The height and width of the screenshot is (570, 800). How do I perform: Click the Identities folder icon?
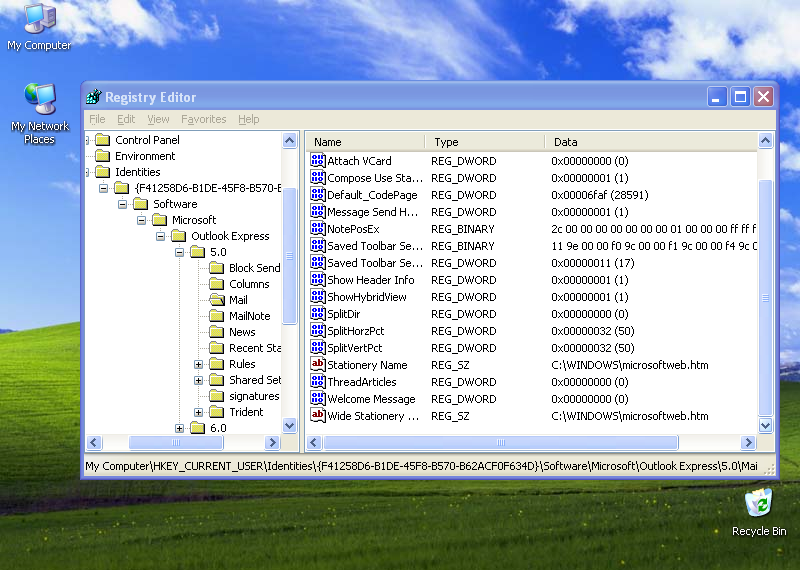coord(103,171)
